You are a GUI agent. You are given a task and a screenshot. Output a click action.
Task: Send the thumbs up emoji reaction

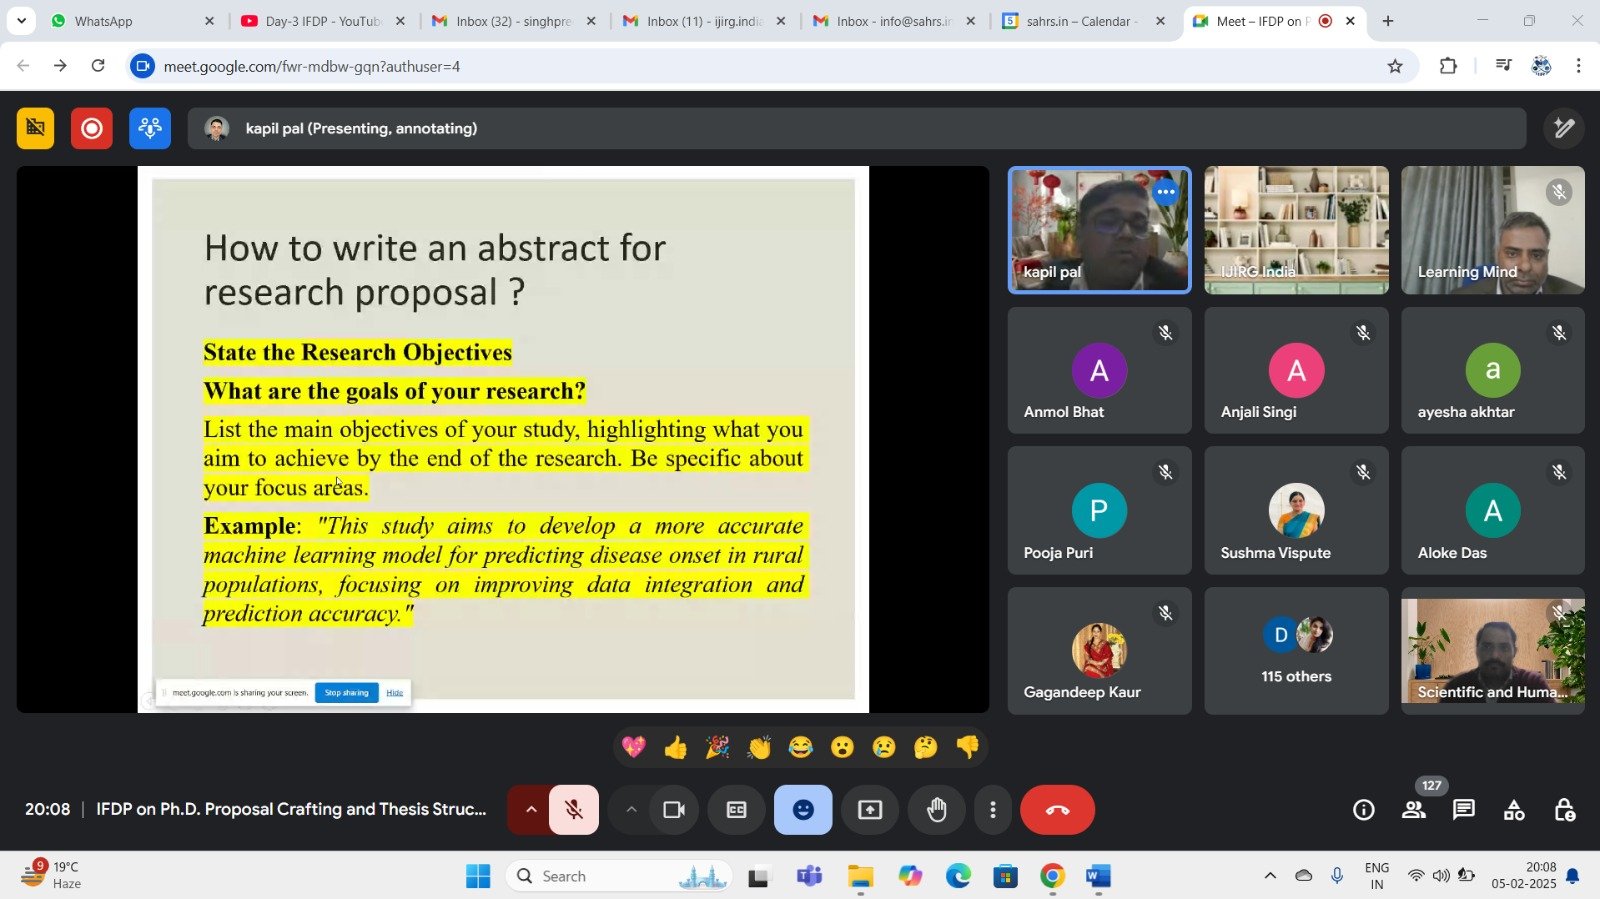[676, 747]
